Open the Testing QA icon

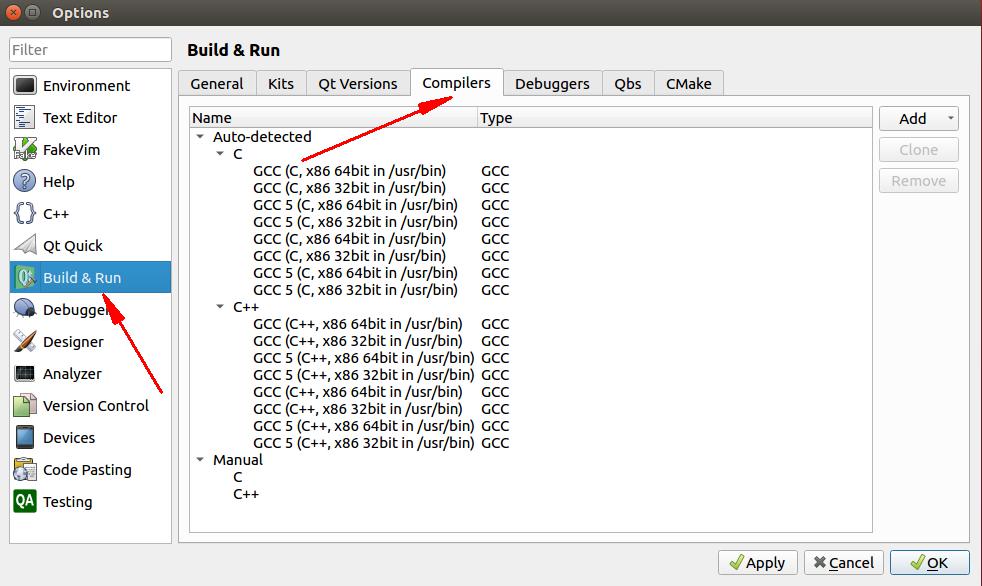(x=25, y=501)
